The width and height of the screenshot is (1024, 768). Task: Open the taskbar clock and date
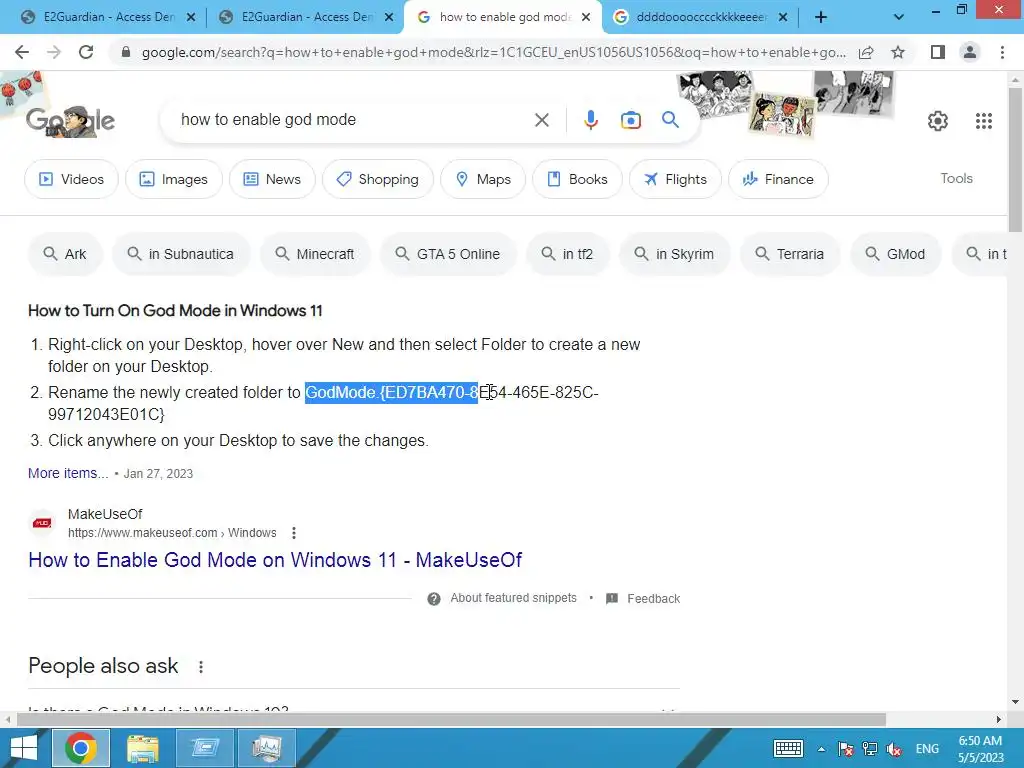[980, 749]
